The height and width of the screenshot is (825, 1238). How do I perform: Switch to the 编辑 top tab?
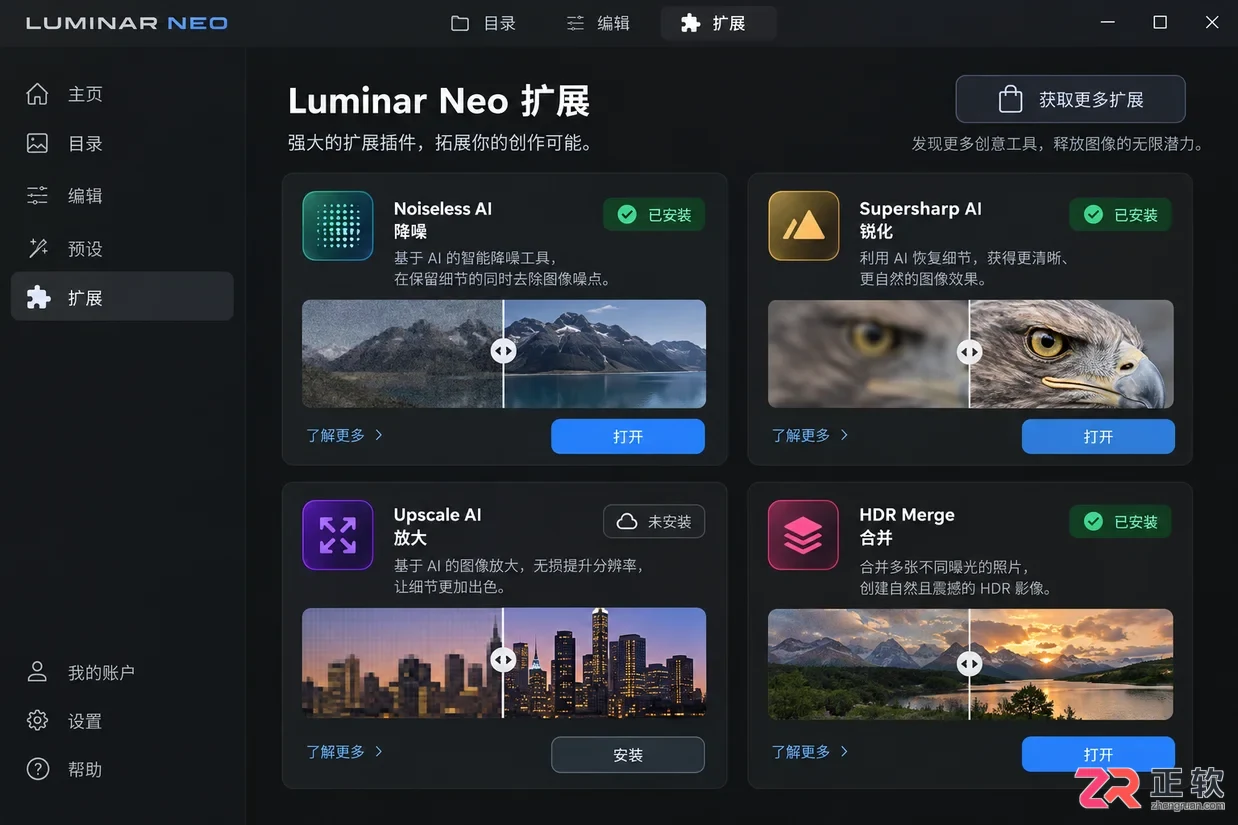[x=598, y=23]
